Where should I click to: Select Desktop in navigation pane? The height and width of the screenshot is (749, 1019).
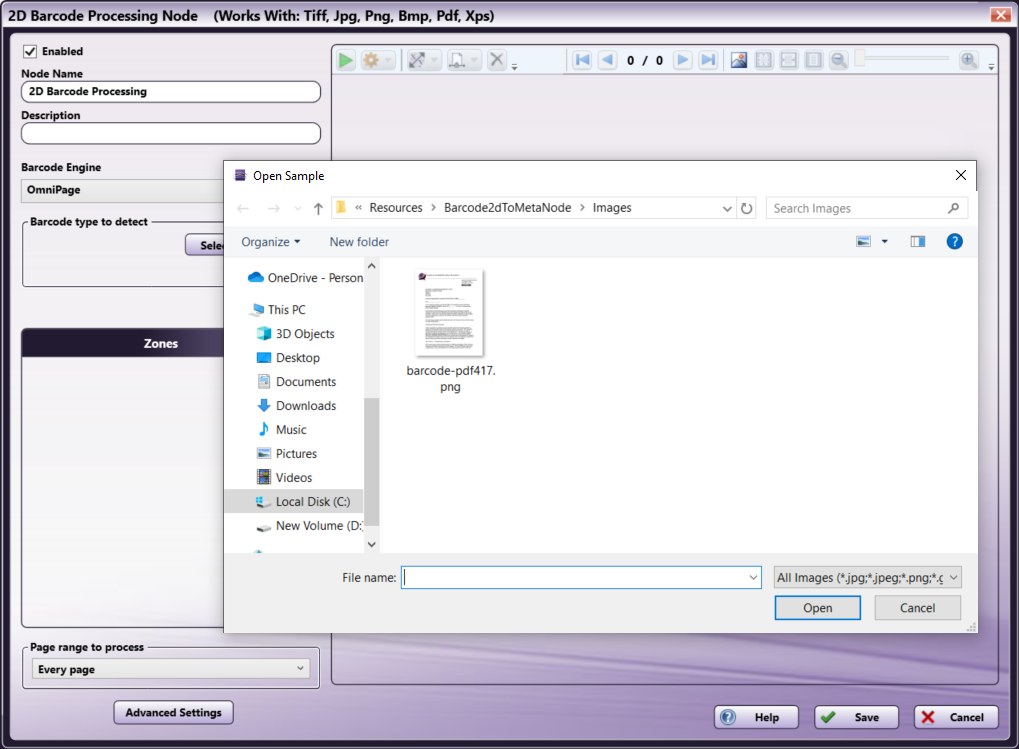288,358
